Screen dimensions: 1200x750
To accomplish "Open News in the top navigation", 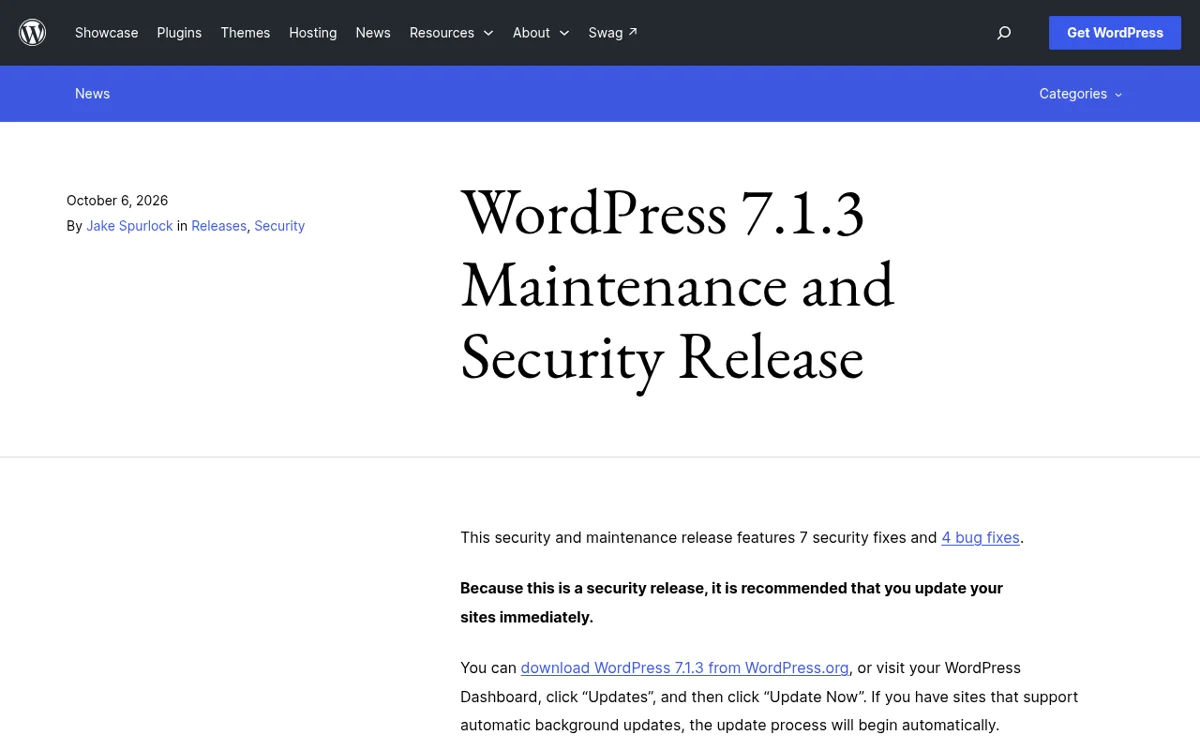I will click(373, 33).
